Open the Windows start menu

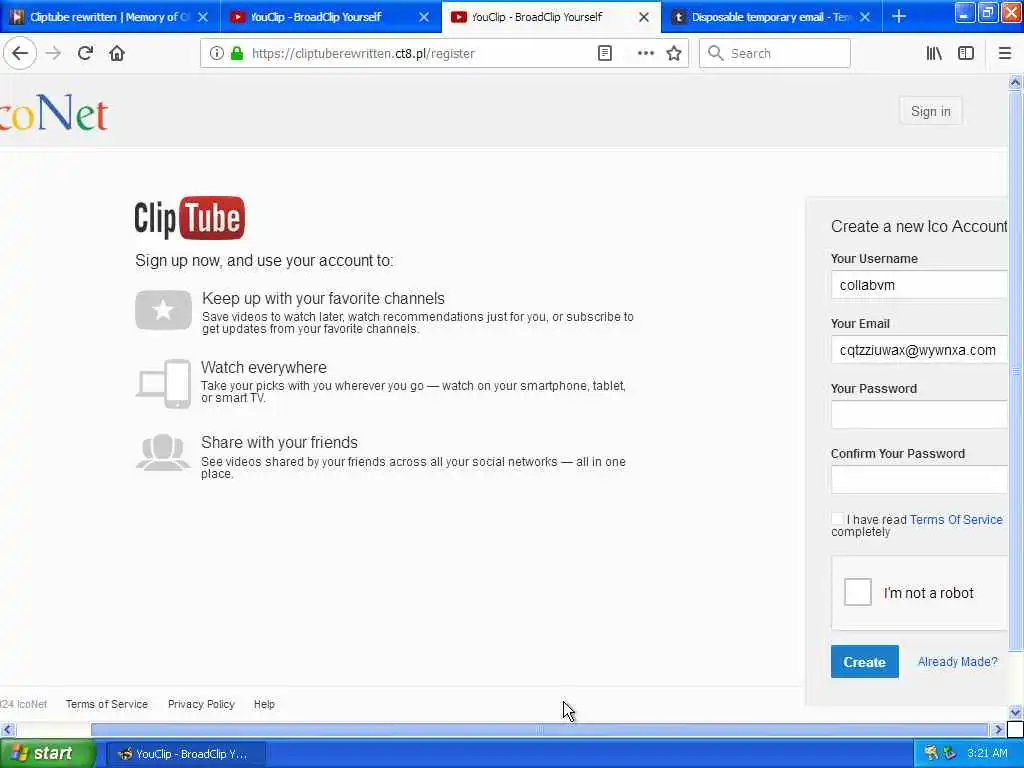pos(46,754)
